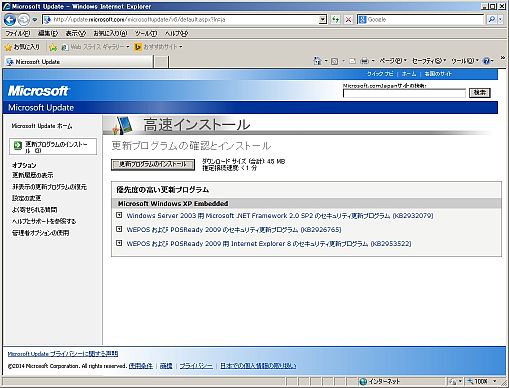Expand the KB2926765 update details
Screen dimensions: 509x388
pos(119,229)
